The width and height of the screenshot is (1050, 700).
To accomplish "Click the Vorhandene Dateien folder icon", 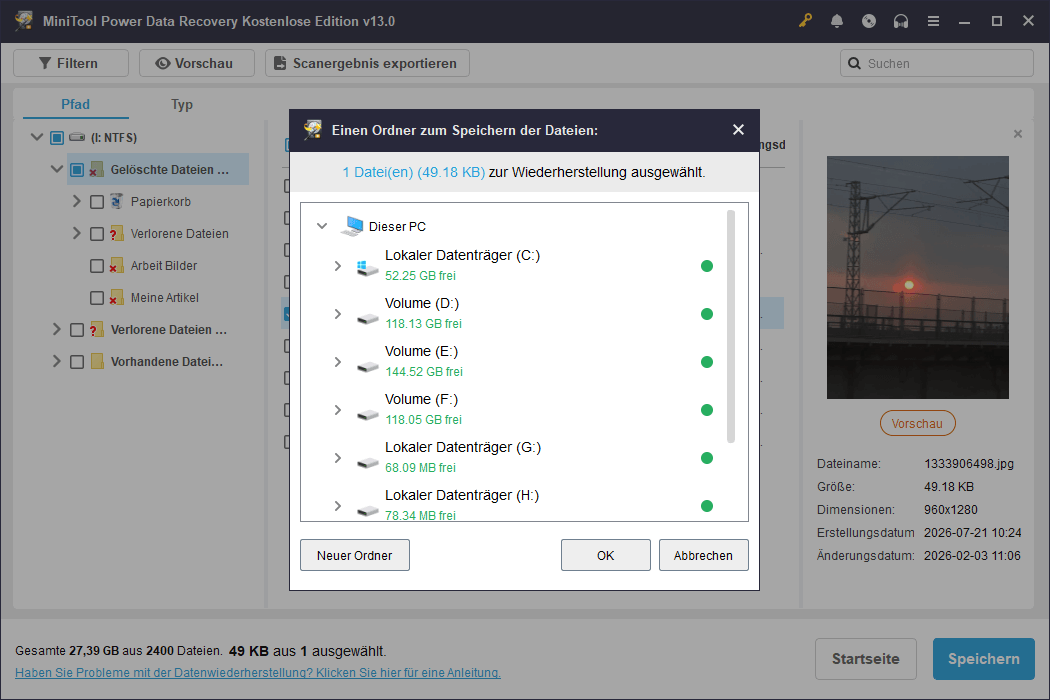I will pos(97,362).
